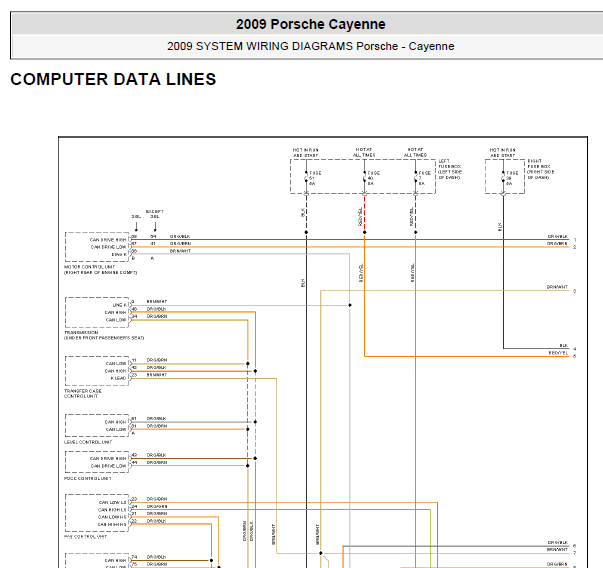The width and height of the screenshot is (603, 568).
Task: Click the 'K LEAD' pin label on transfer case unit
Action: [x=118, y=378]
